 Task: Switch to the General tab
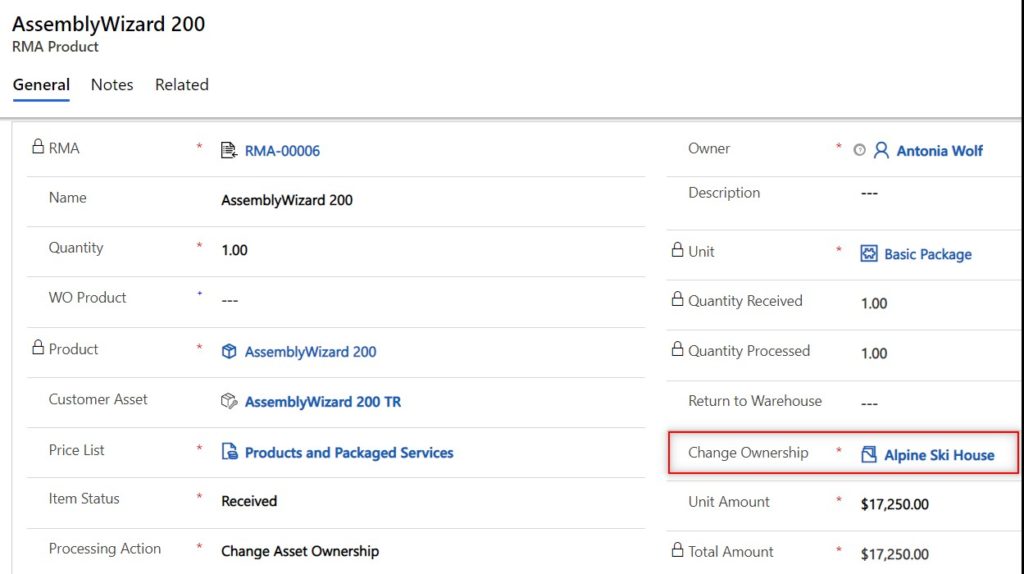point(41,85)
